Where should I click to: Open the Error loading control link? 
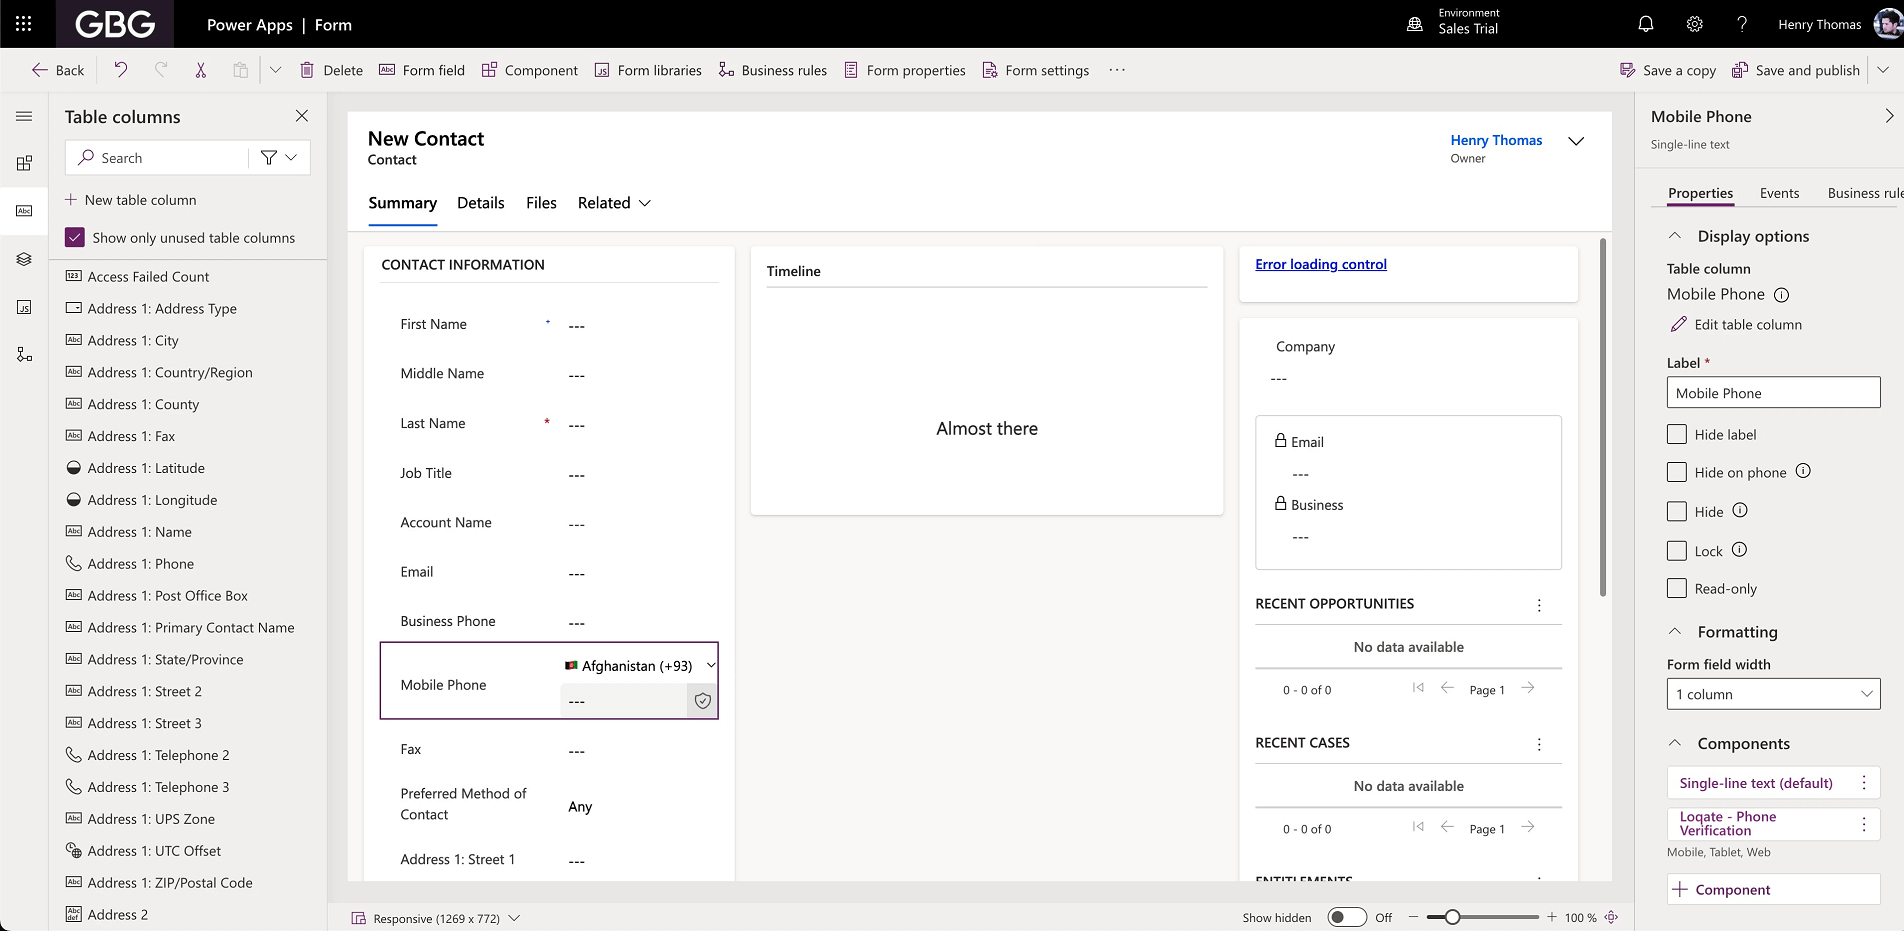1320,264
